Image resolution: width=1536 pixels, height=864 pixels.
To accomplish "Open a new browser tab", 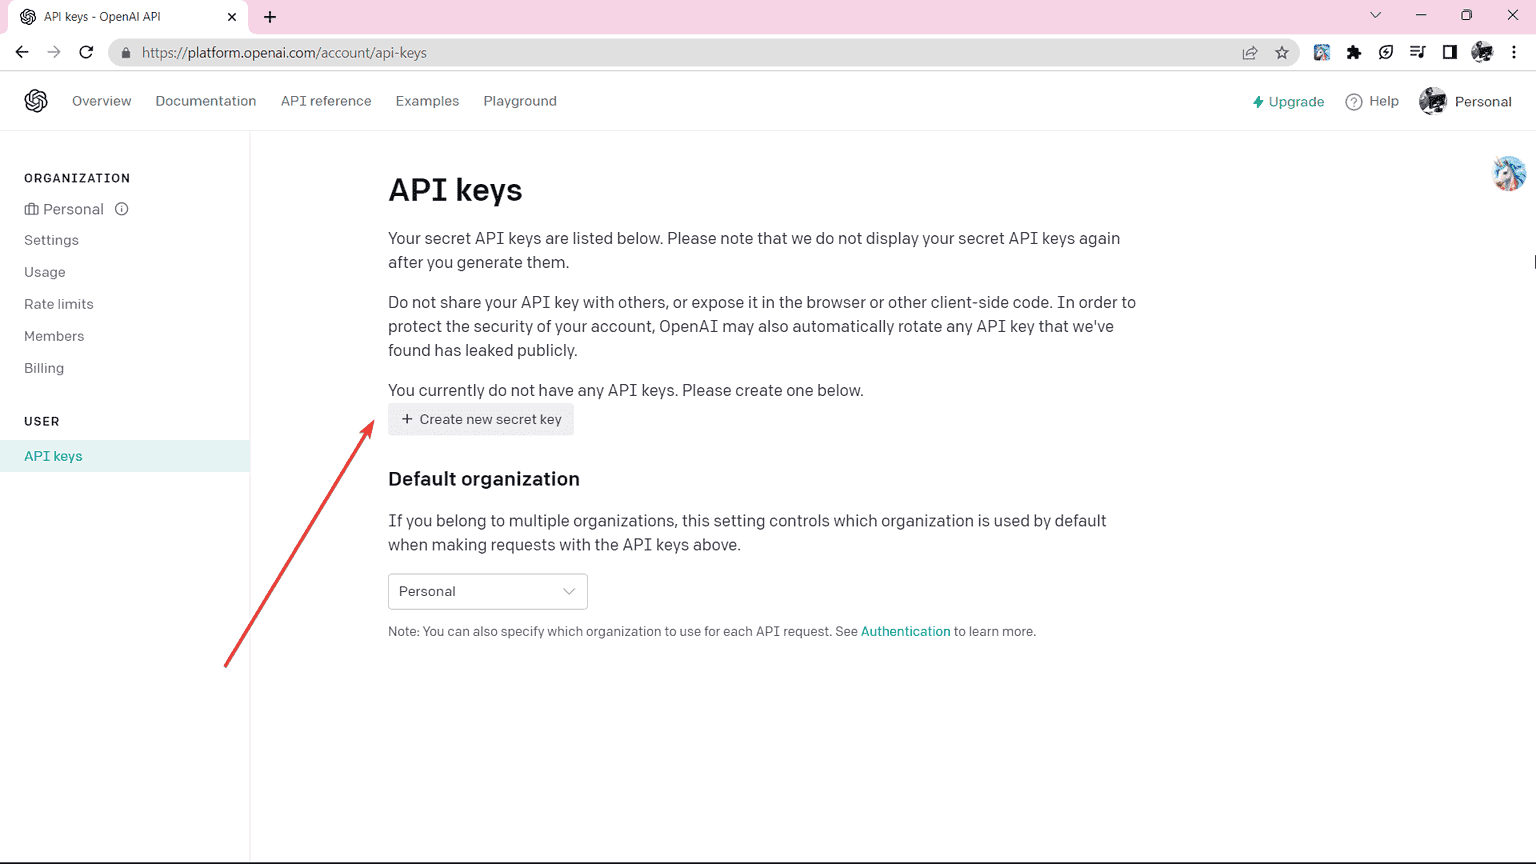I will point(270,17).
